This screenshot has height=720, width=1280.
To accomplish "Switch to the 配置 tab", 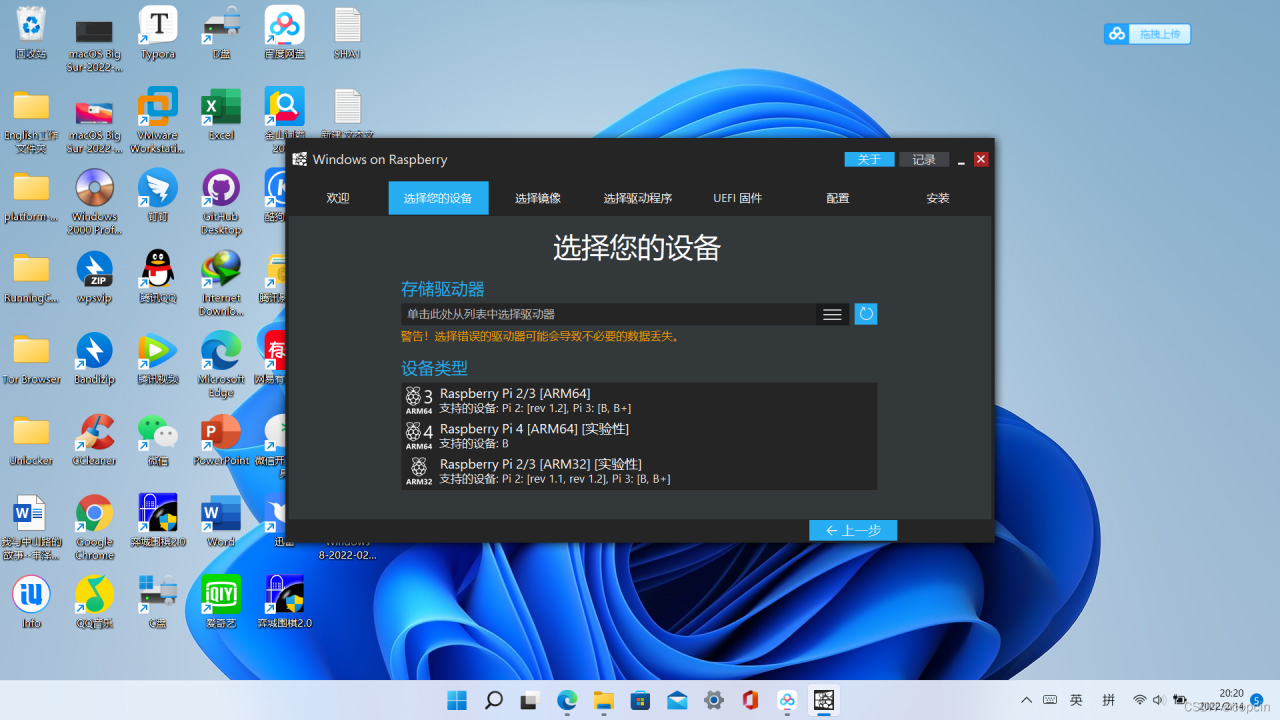I will tap(838, 198).
